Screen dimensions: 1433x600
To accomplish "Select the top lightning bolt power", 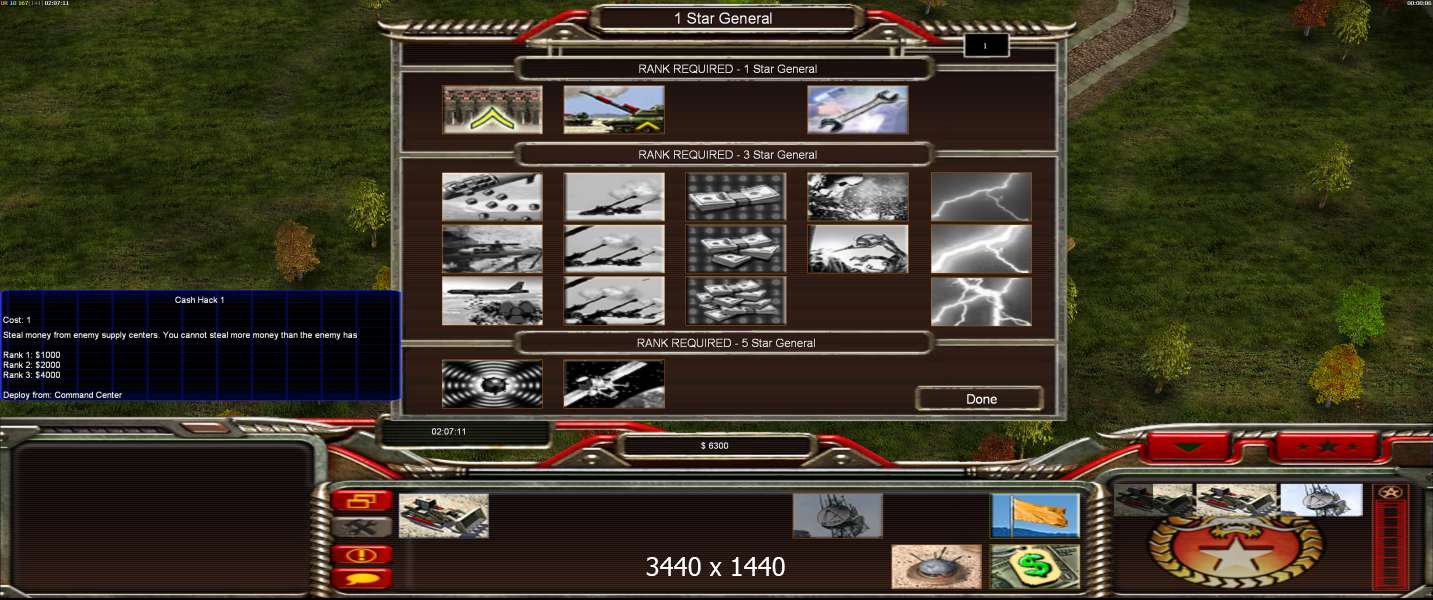I will (981, 197).
